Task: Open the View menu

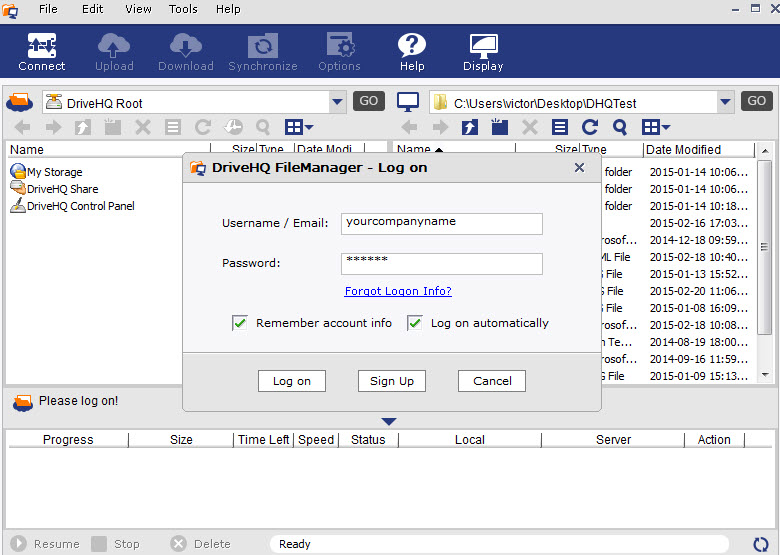Action: point(138,9)
